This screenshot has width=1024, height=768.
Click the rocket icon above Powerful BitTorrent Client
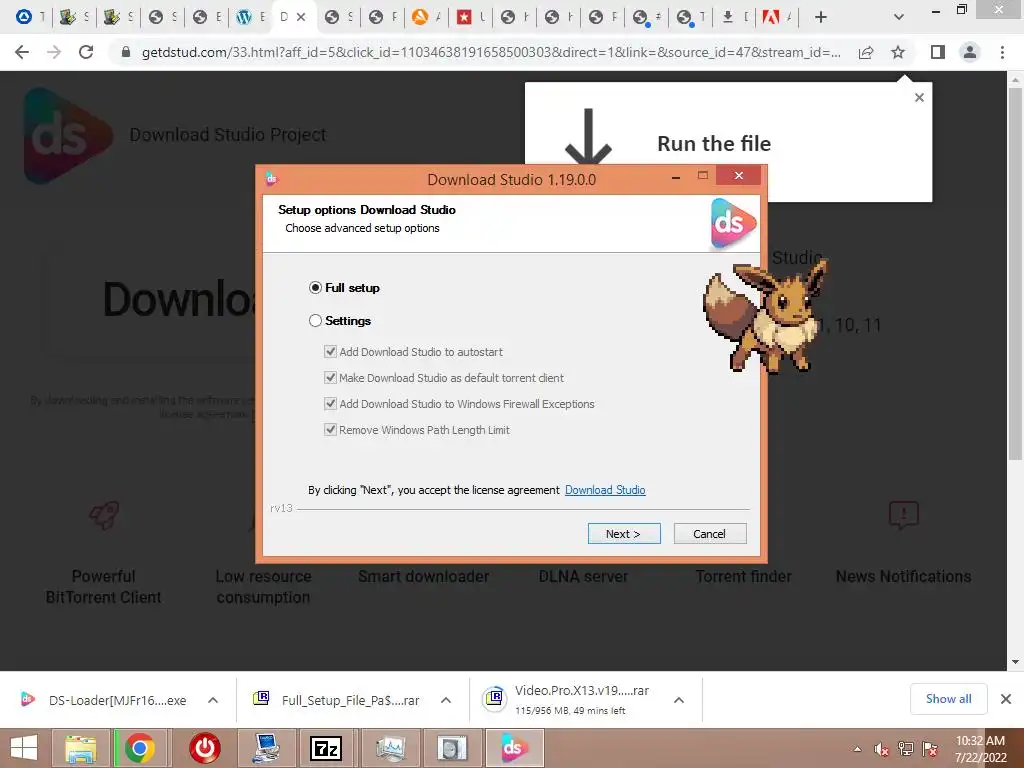coord(104,516)
